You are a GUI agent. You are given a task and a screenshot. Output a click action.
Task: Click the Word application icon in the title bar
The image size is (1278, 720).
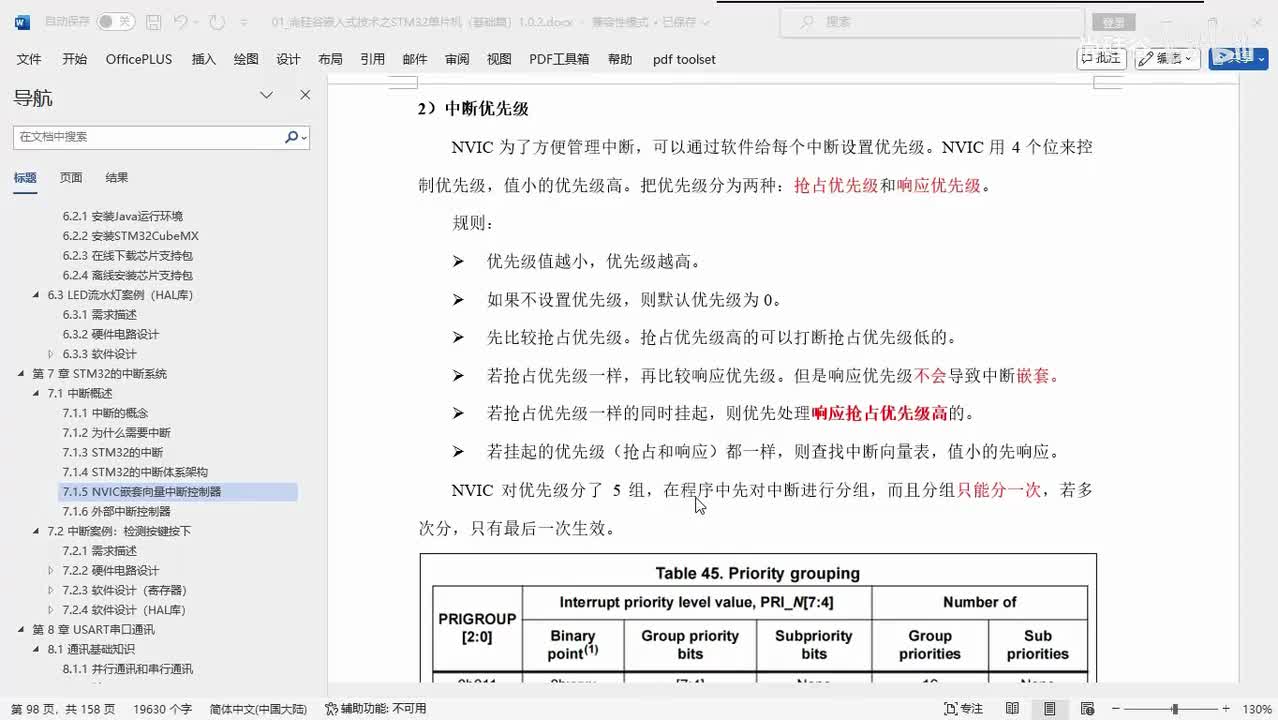click(x=23, y=21)
